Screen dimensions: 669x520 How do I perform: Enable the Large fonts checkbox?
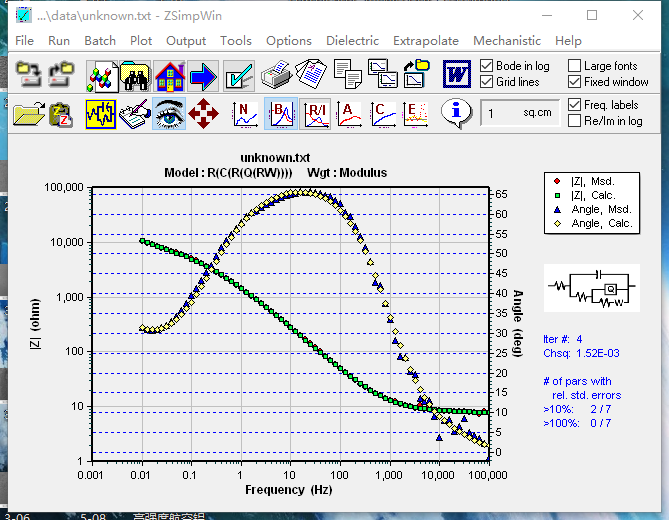[575, 66]
